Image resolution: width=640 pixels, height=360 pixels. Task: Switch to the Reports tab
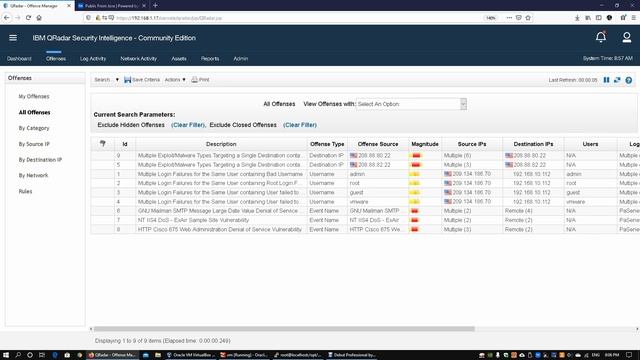(x=210, y=59)
